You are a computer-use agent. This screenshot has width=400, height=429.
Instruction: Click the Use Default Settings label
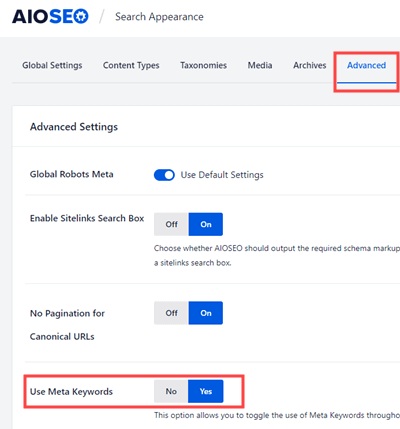[x=222, y=175]
